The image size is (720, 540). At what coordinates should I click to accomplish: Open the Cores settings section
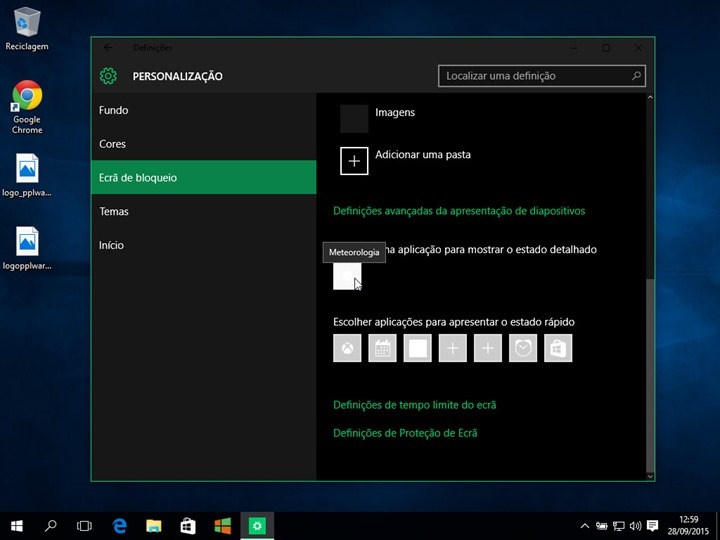204,144
